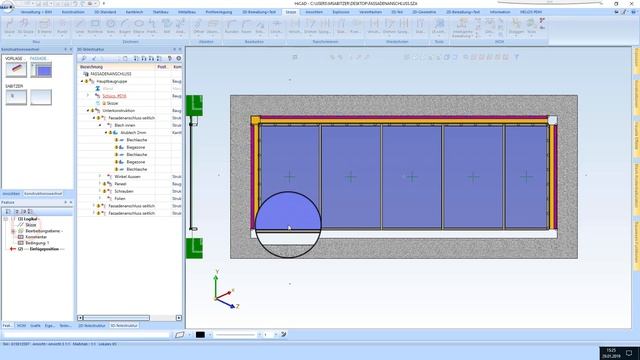
Task: Toggle pin on the Feature panel
Action: [65, 202]
